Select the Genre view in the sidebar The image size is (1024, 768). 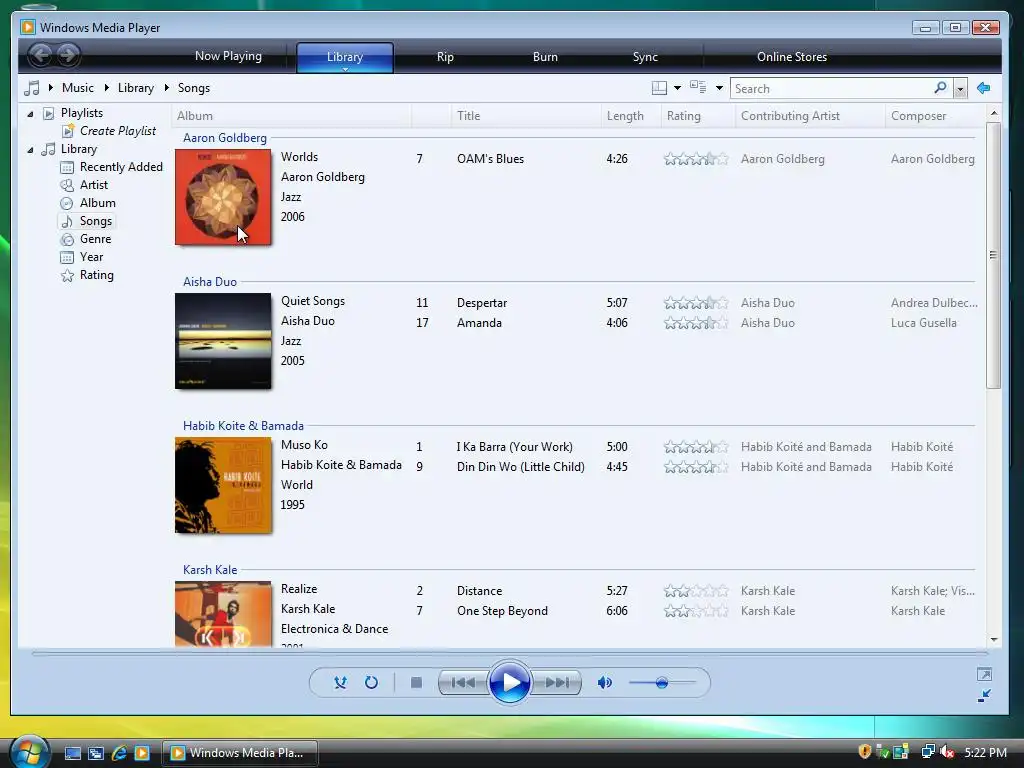coord(95,239)
